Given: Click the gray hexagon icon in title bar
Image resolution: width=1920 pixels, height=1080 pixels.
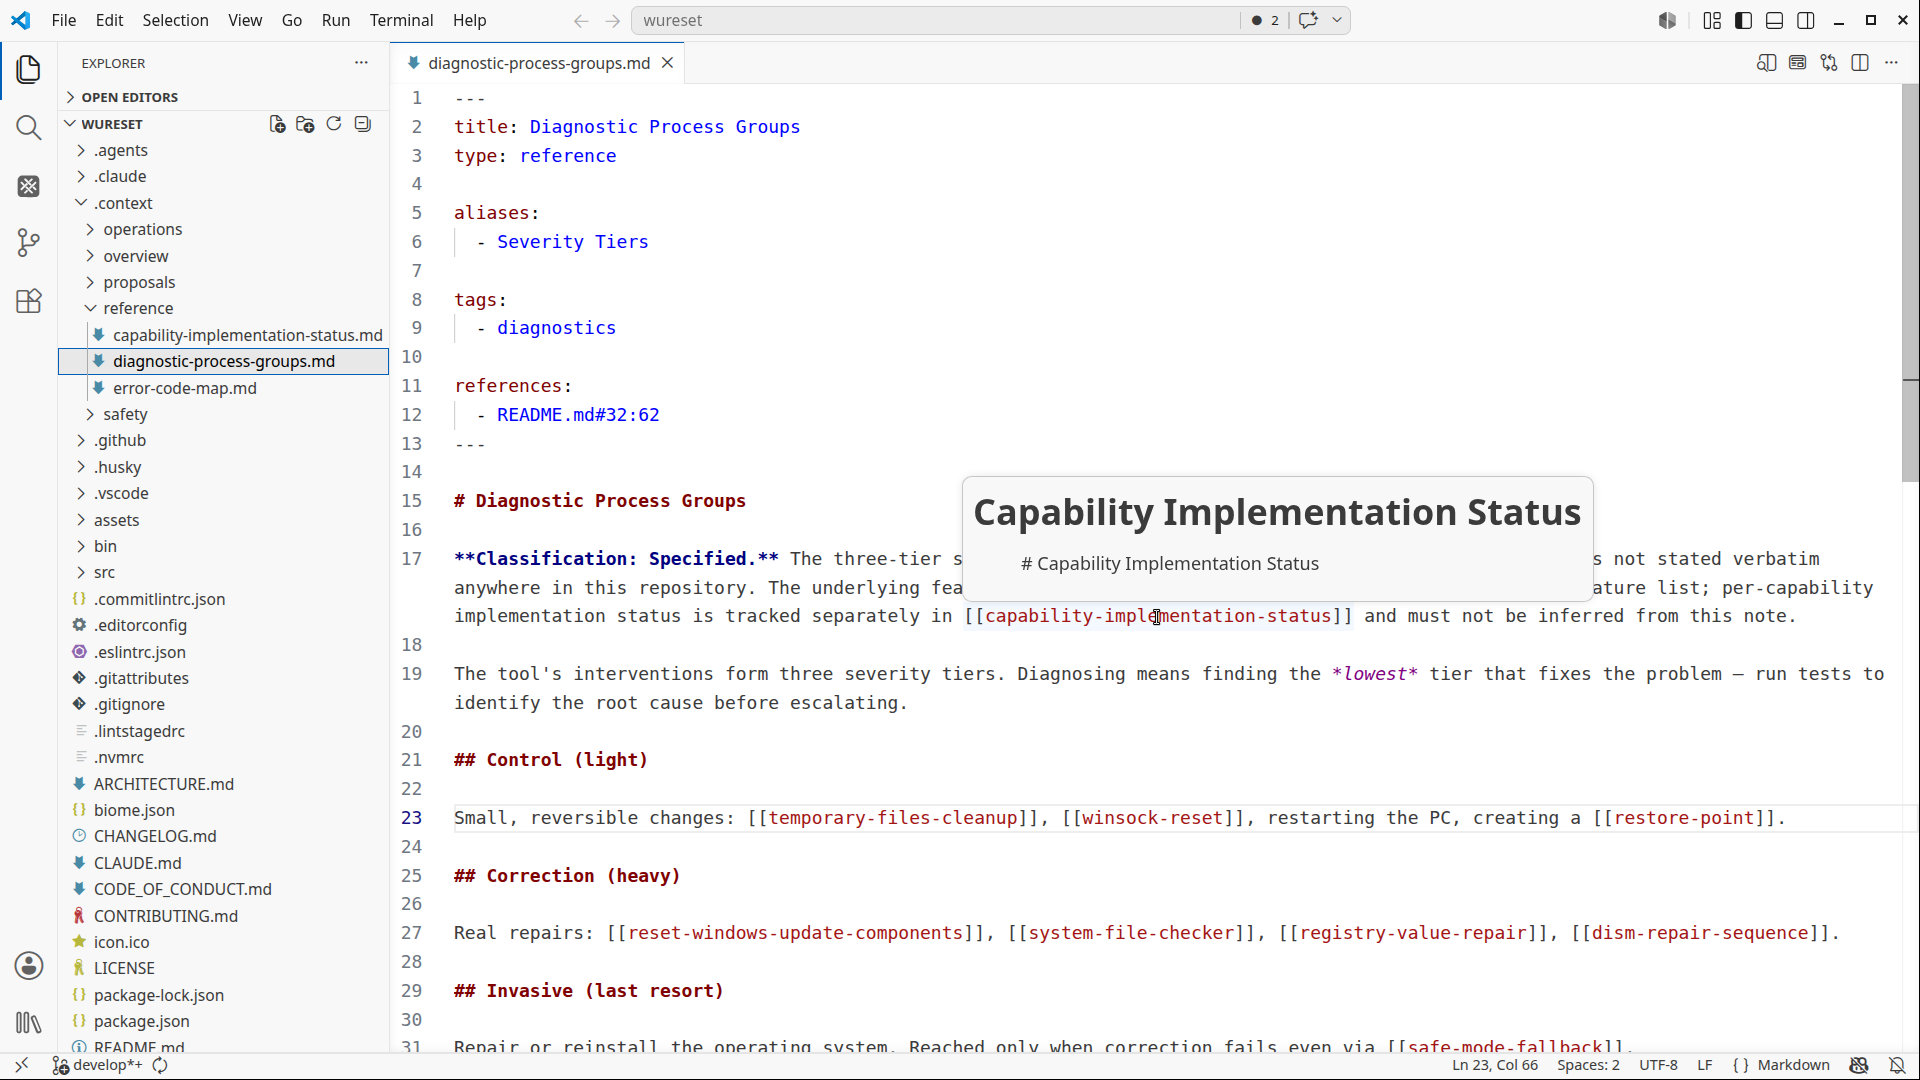Looking at the screenshot, I should (1667, 20).
